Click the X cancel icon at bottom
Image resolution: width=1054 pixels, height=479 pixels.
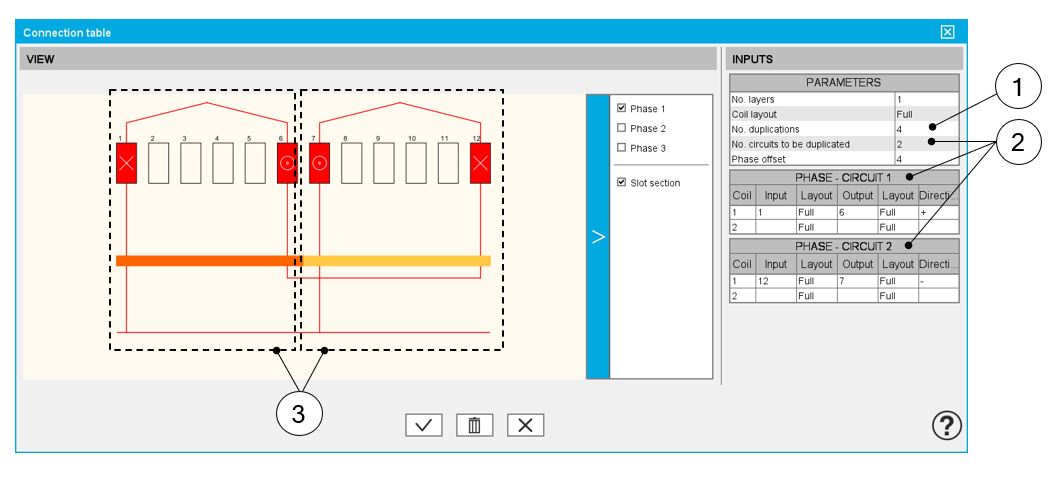tap(526, 424)
